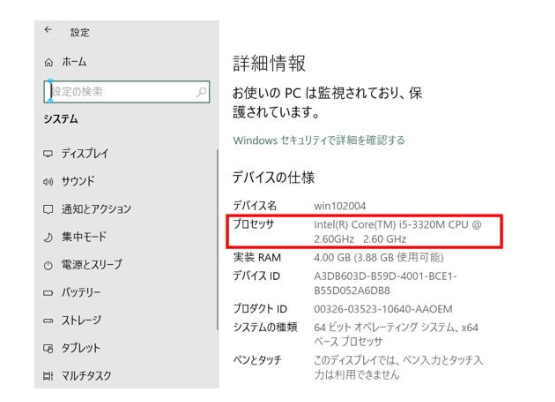Click the システムの種類 label
Viewport: 555px width, 402px height.
(265, 327)
